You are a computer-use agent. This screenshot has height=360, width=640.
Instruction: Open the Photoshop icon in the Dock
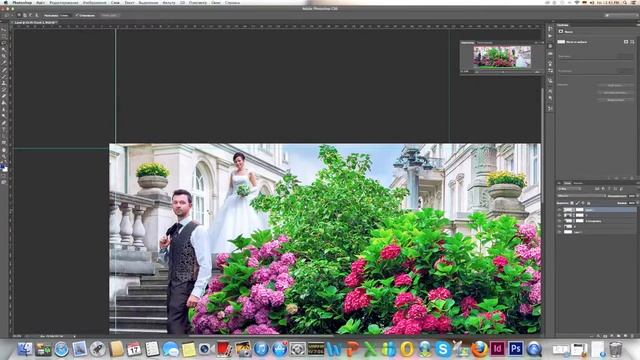[x=516, y=349]
